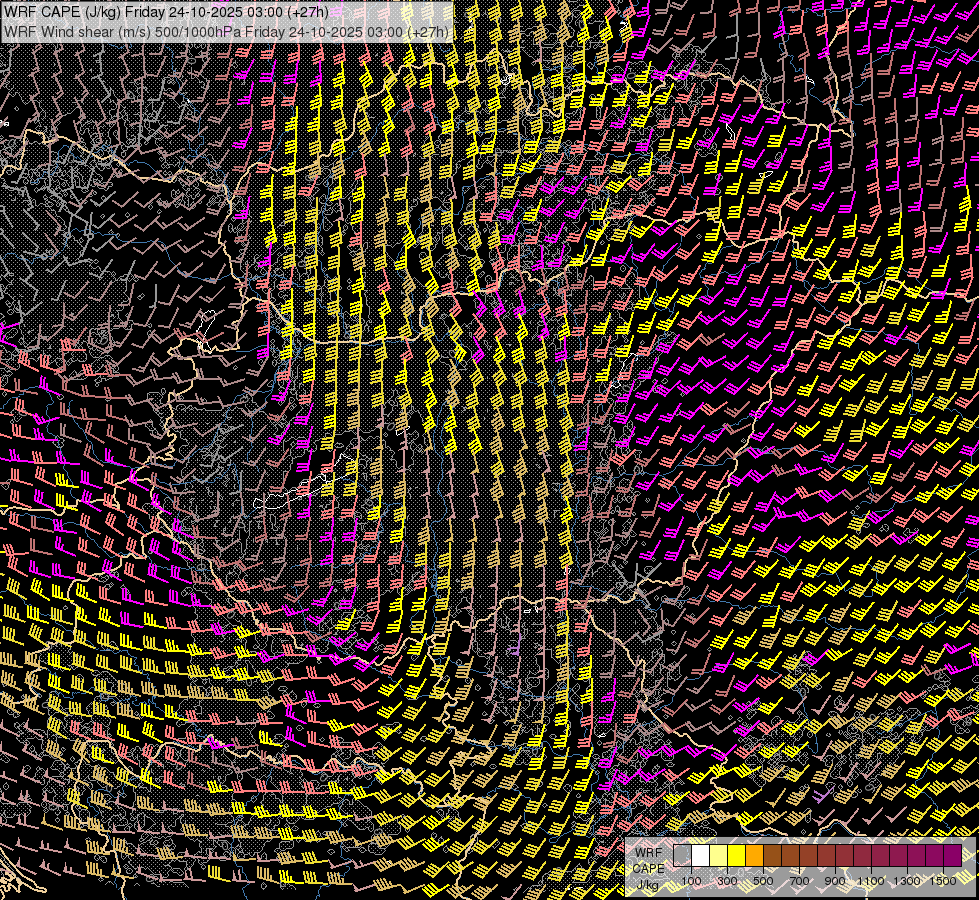Pick the bright yellow CAPE legend swatch
Screen dimensions: 979x900
tap(736, 855)
